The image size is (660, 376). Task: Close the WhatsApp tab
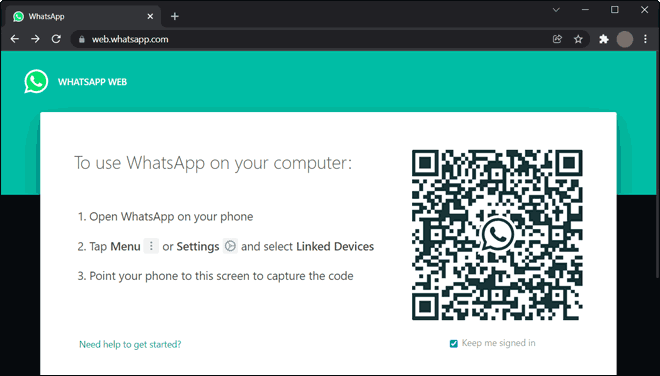(150, 16)
